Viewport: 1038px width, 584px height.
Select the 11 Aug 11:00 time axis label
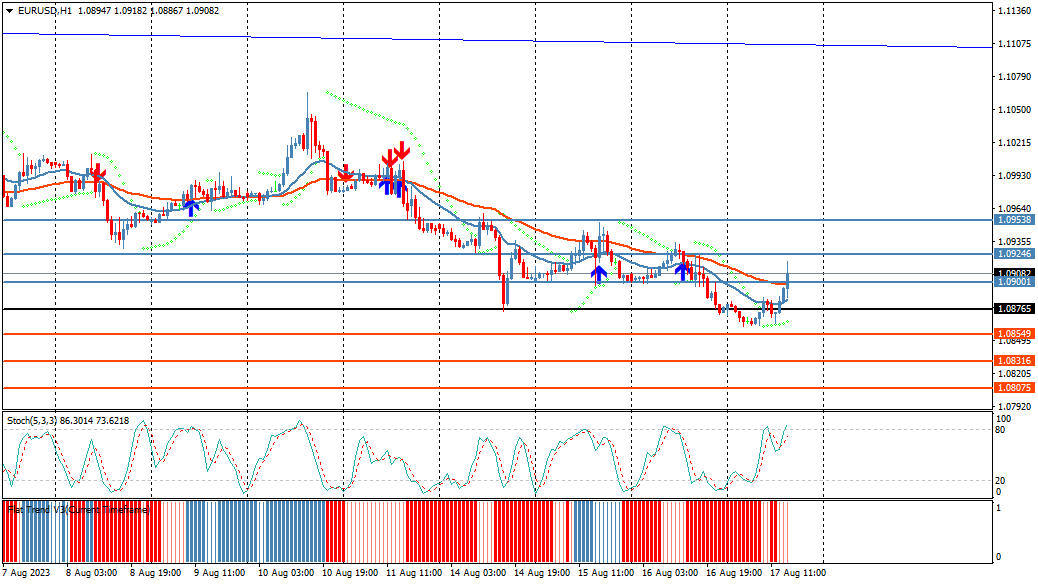[414, 573]
